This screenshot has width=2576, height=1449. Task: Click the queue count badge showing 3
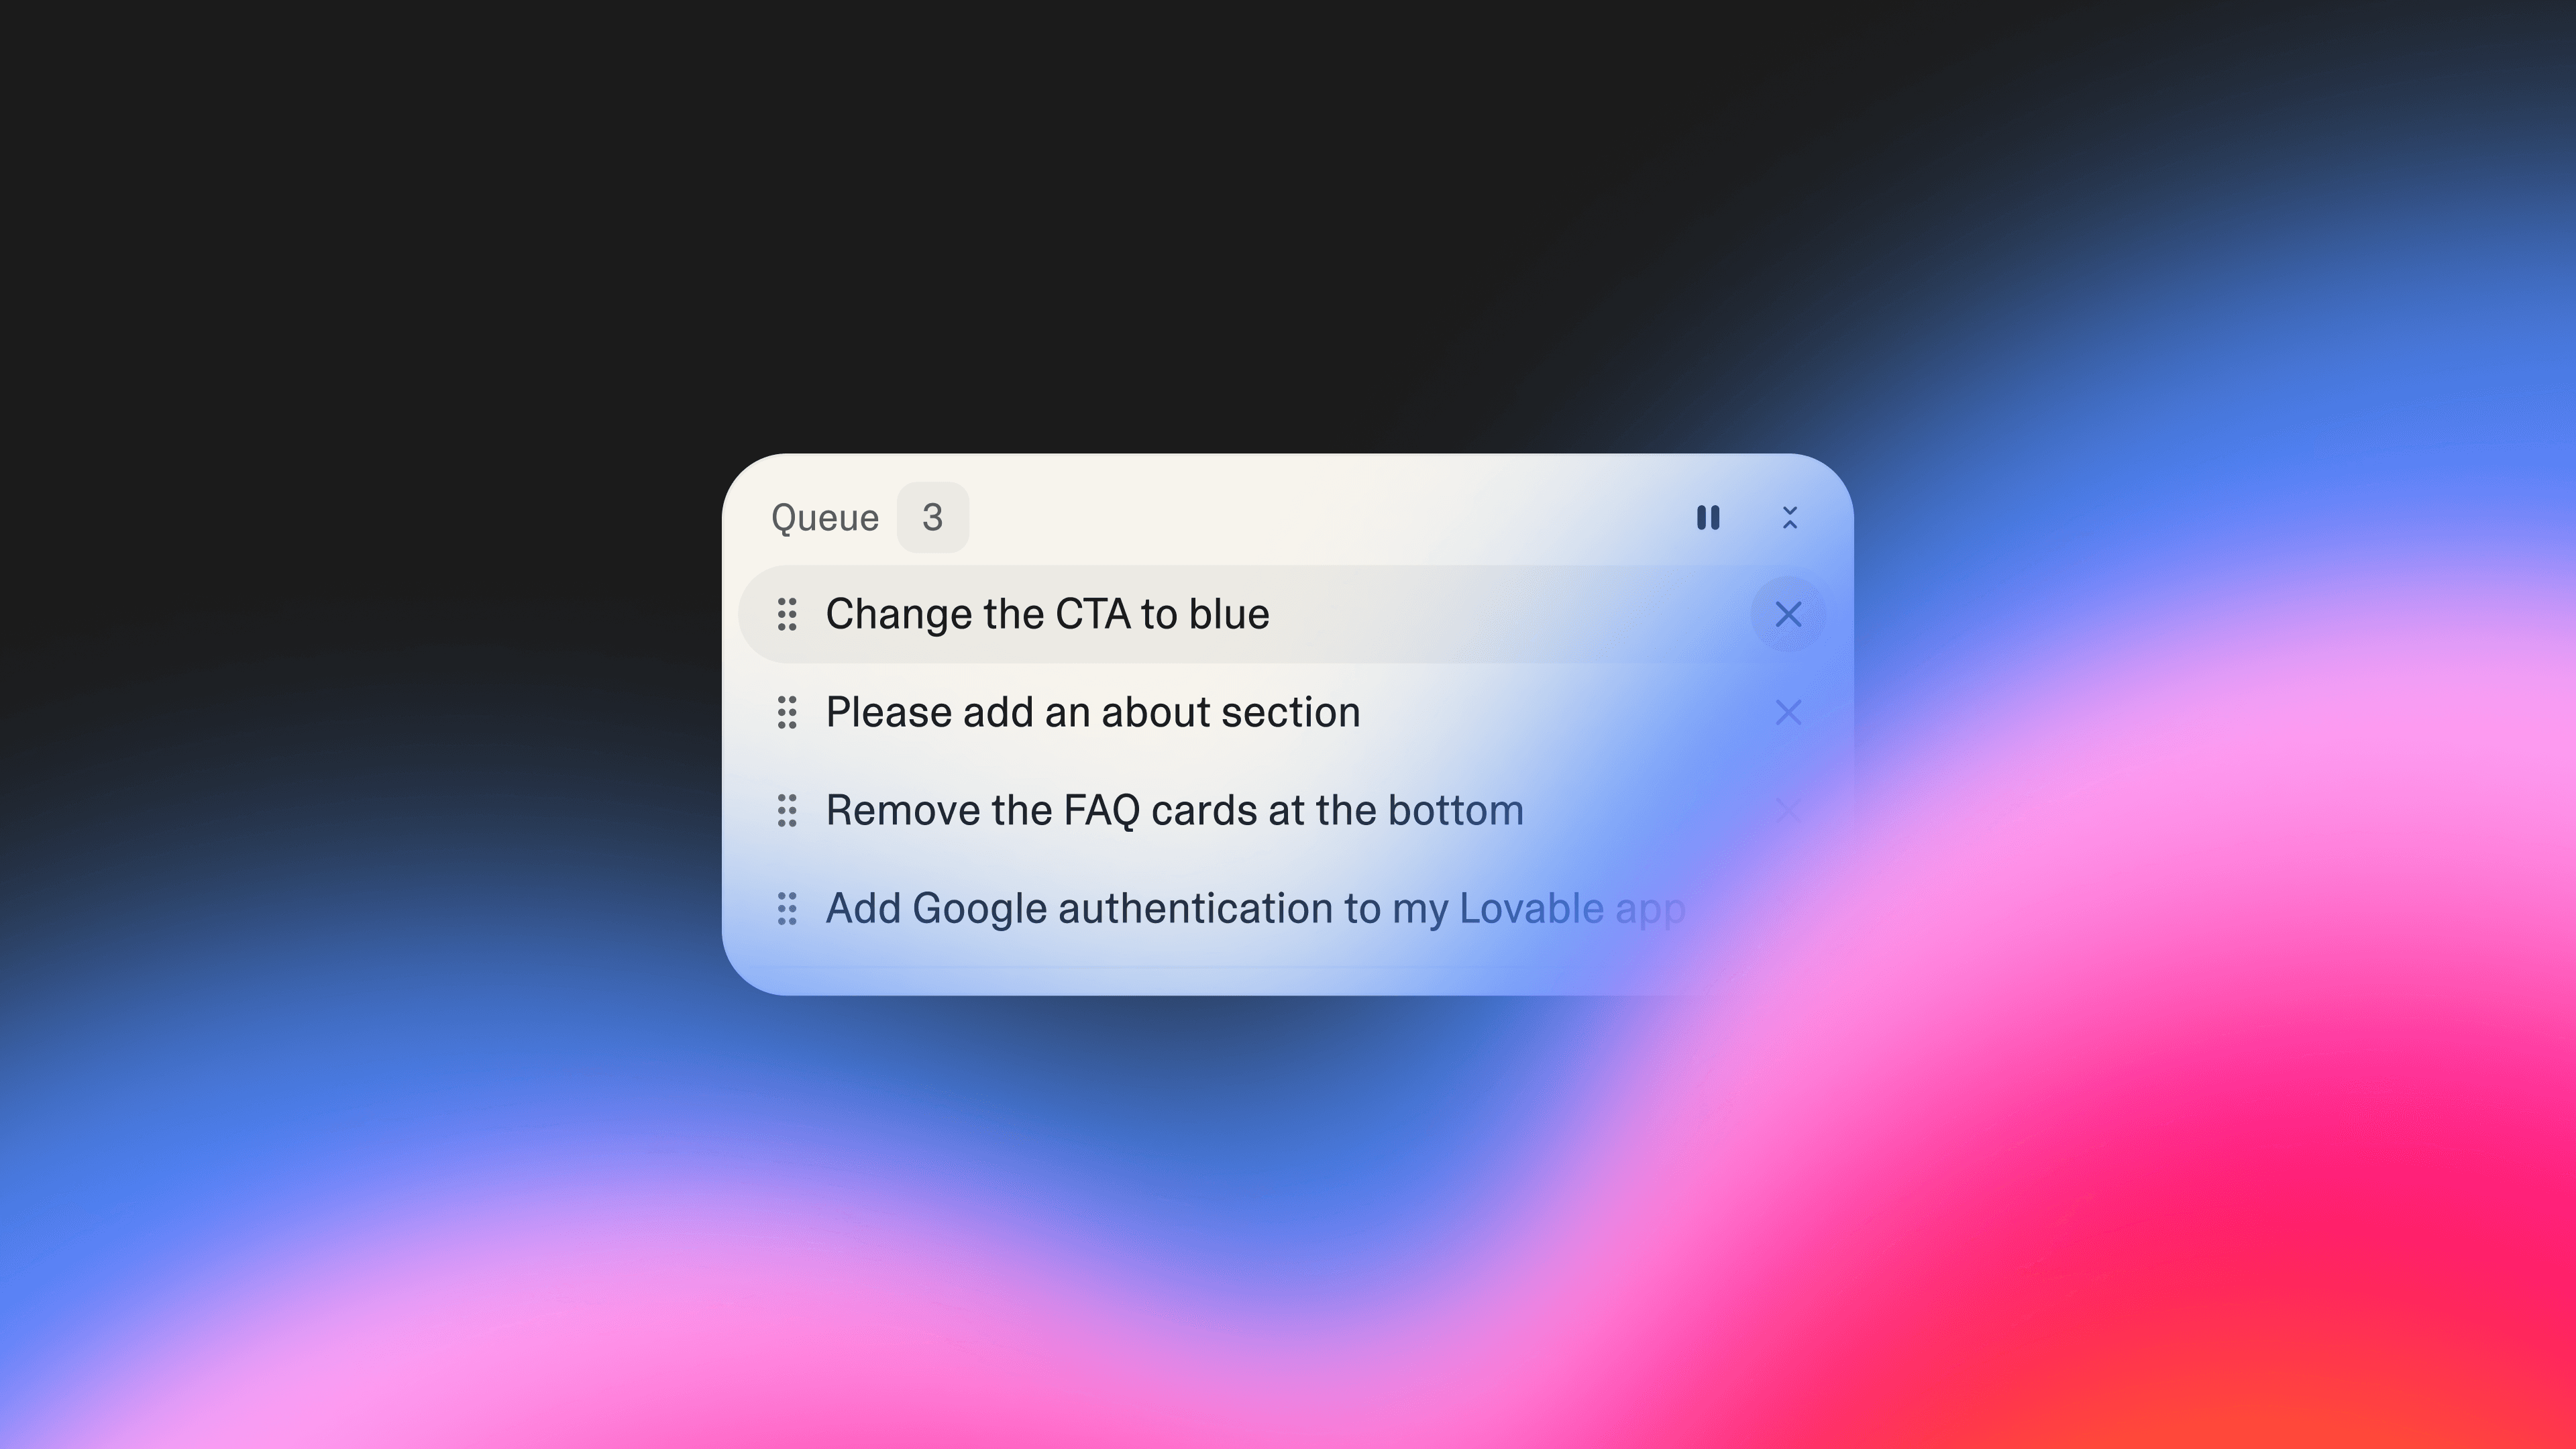click(x=932, y=517)
